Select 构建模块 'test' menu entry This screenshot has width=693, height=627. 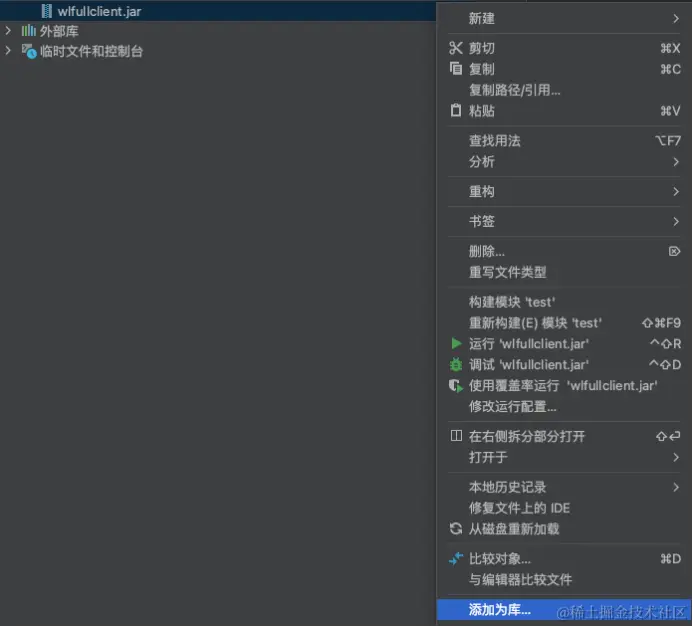(x=564, y=302)
